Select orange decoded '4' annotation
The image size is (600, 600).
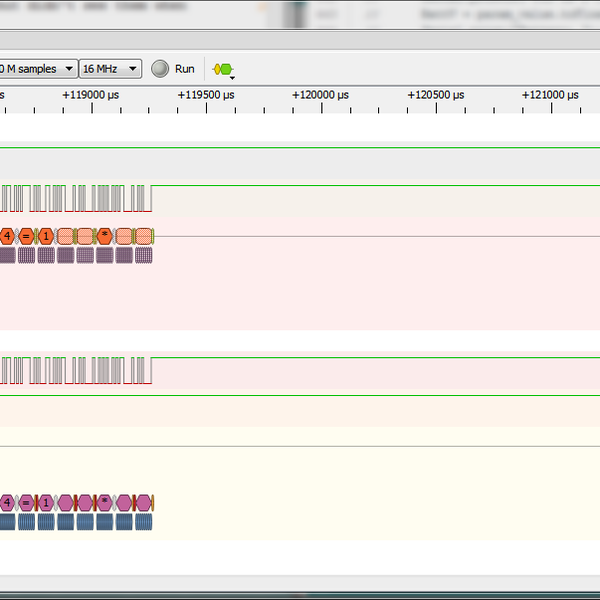tap(7, 237)
